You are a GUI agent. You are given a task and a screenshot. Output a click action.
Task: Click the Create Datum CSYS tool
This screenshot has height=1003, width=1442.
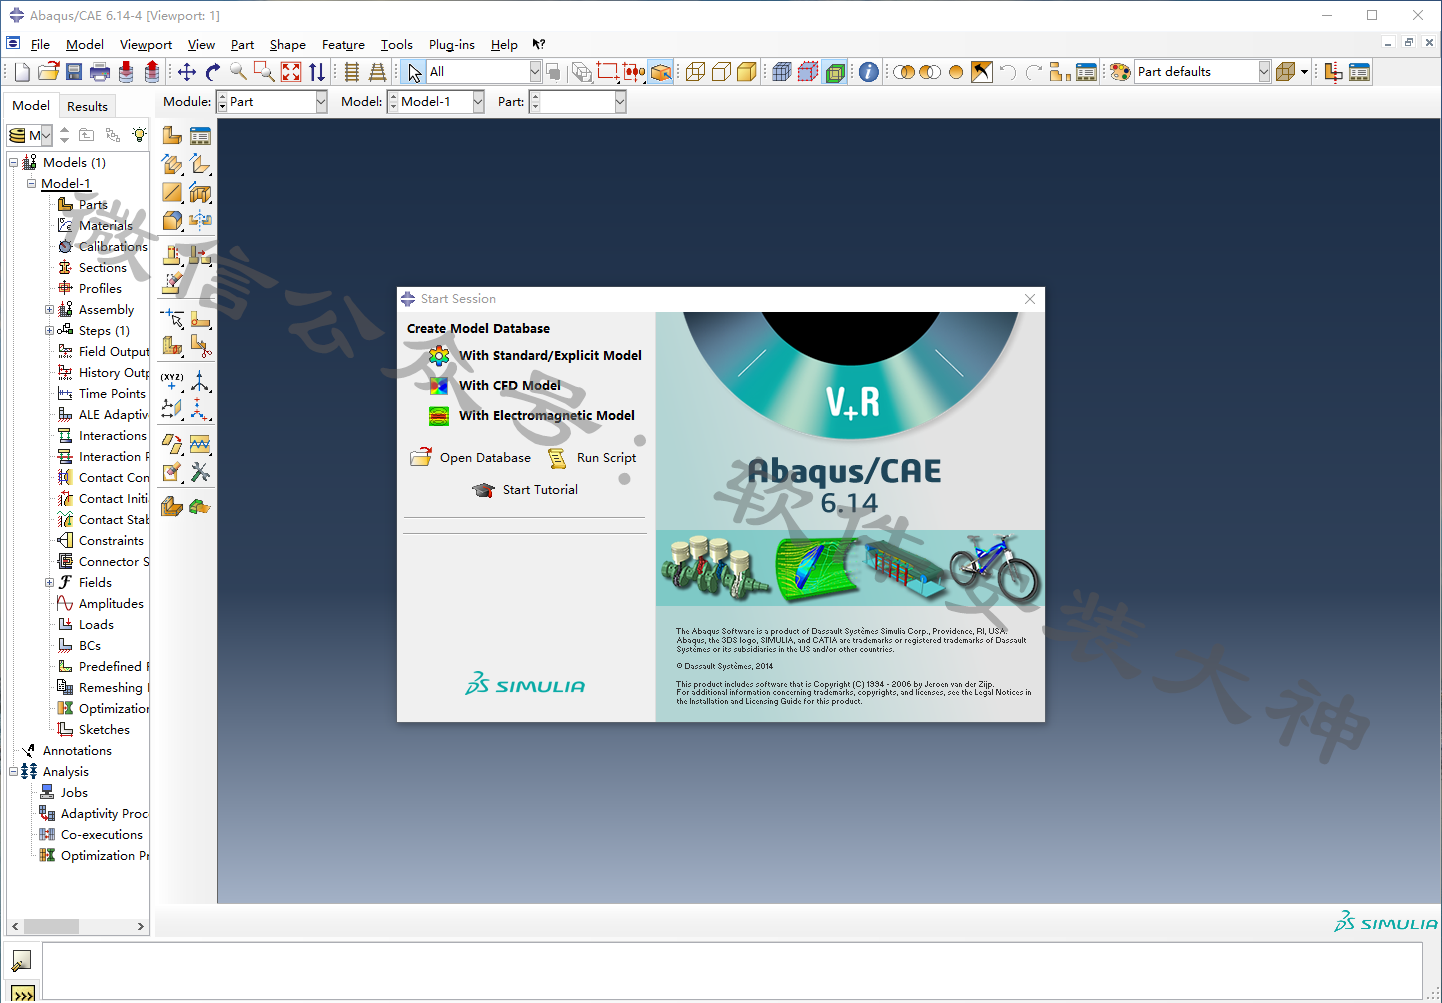coord(200,381)
